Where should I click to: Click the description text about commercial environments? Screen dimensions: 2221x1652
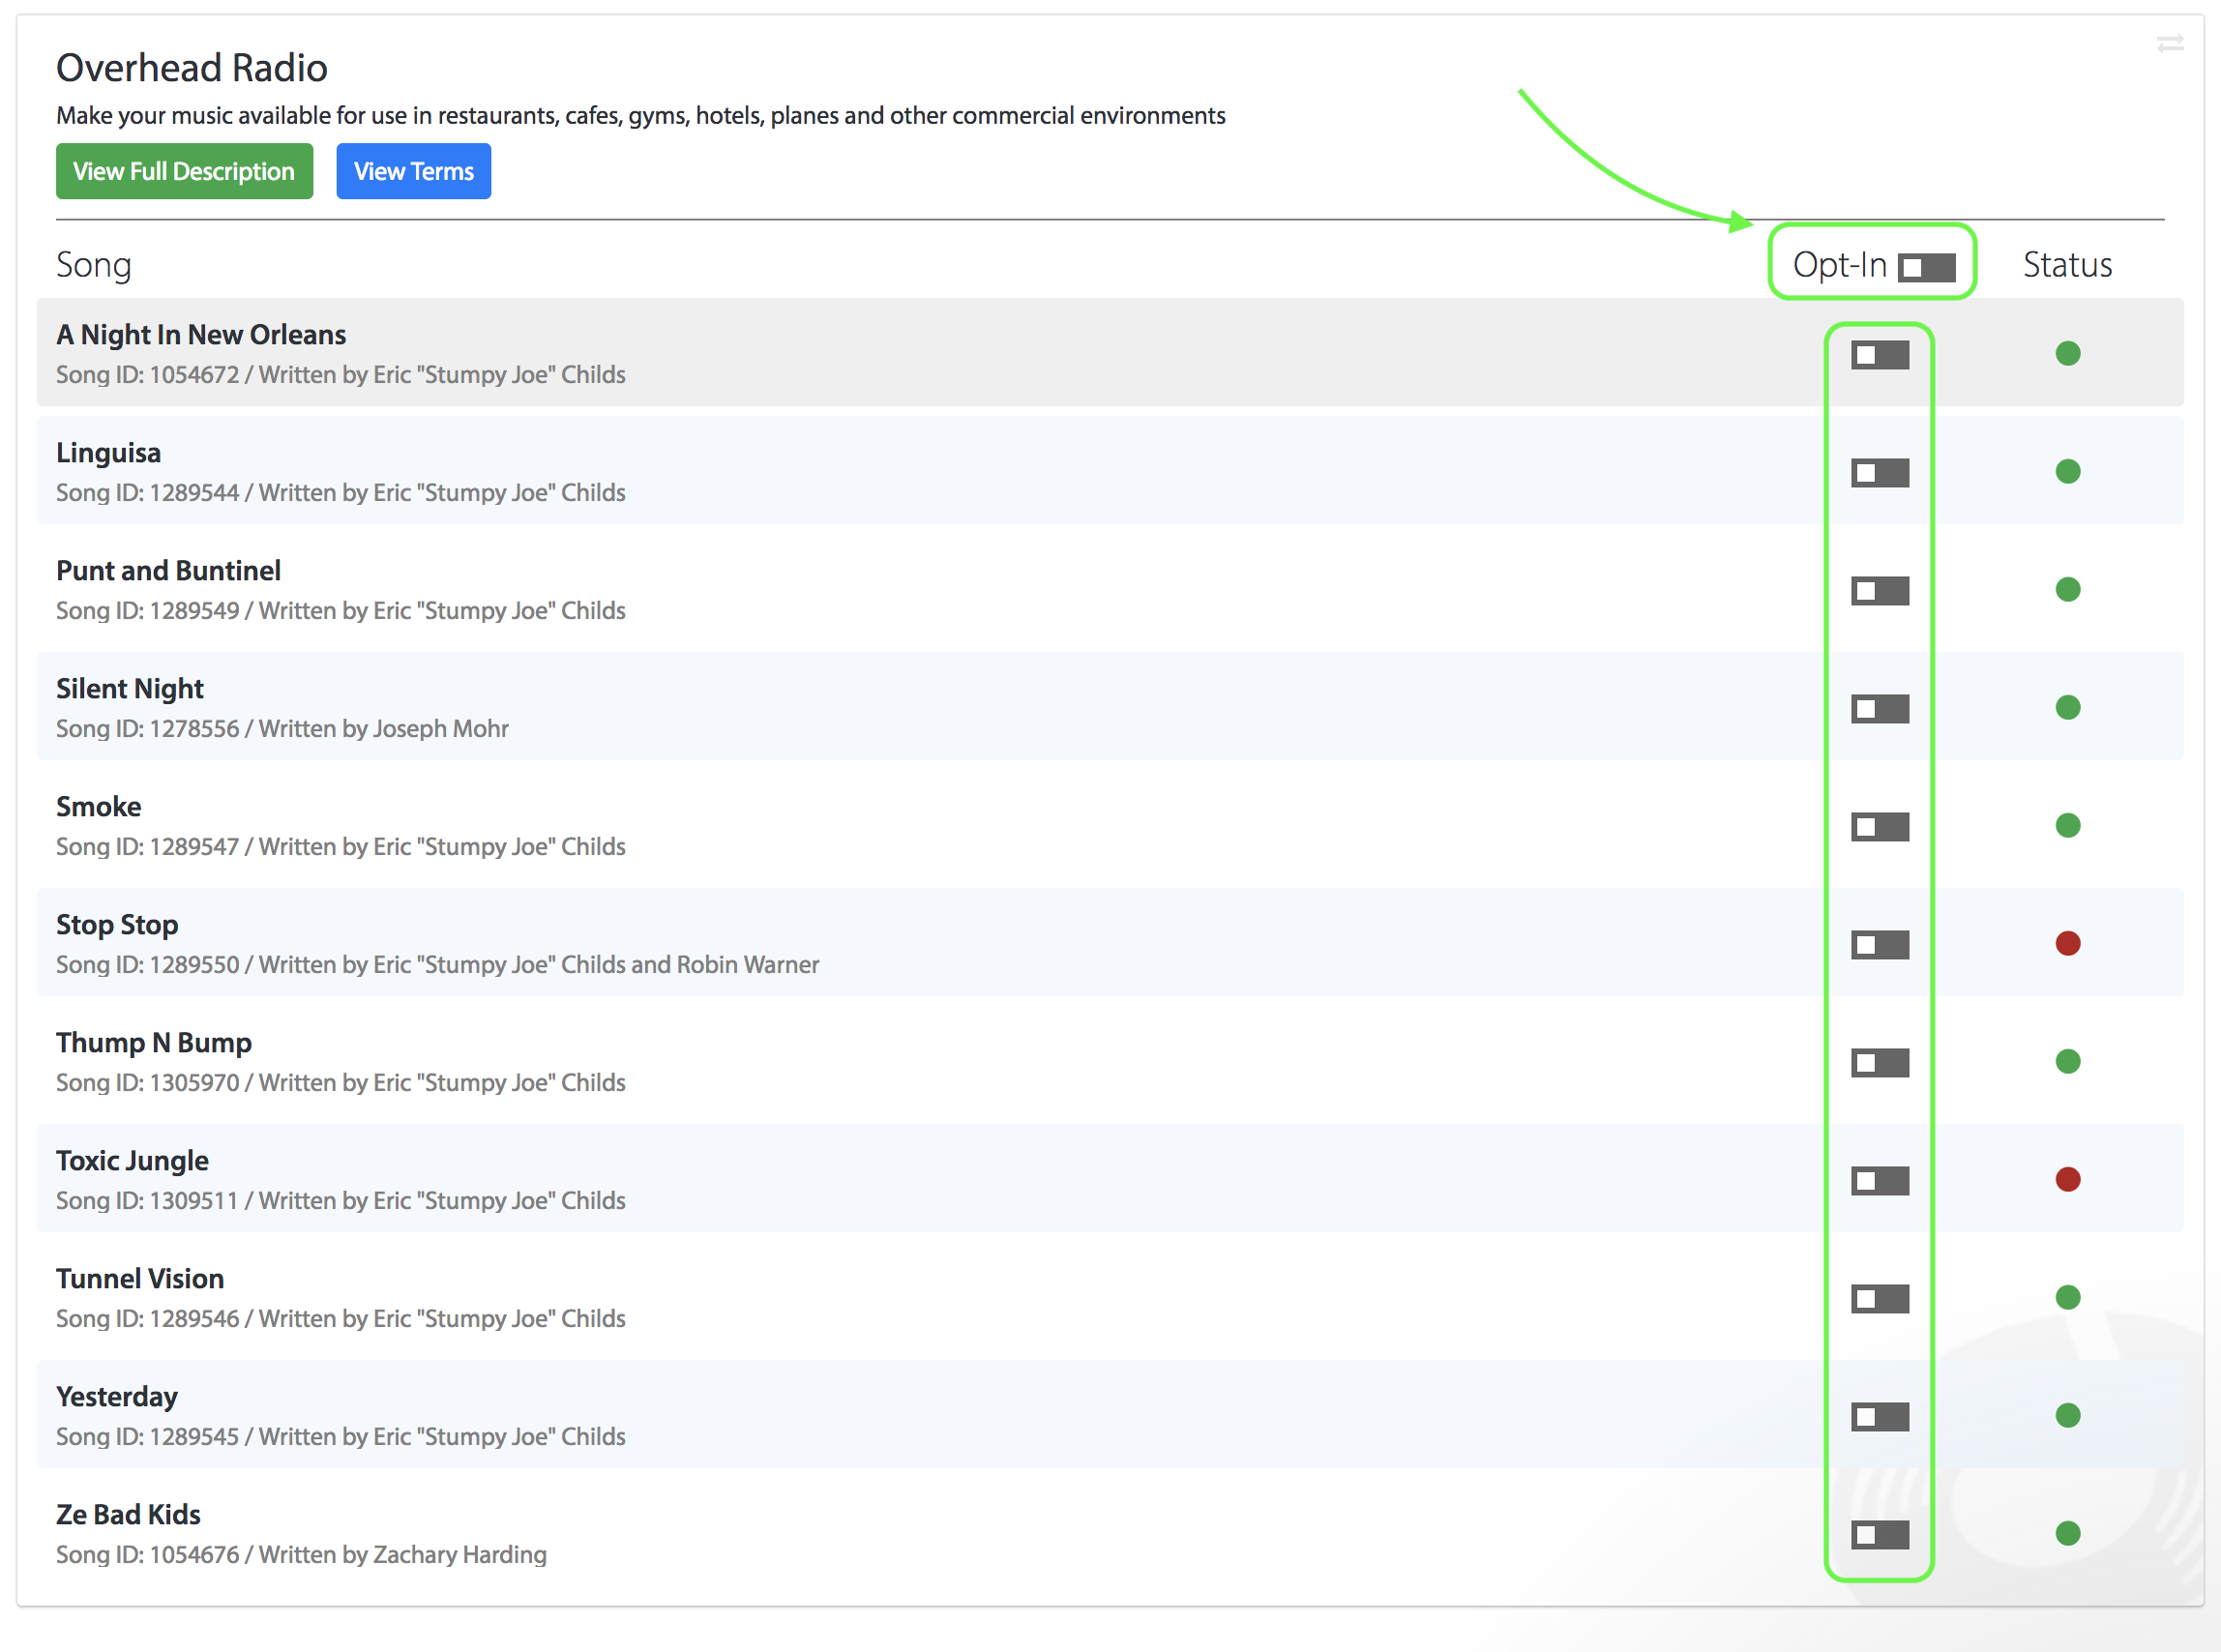click(x=641, y=116)
